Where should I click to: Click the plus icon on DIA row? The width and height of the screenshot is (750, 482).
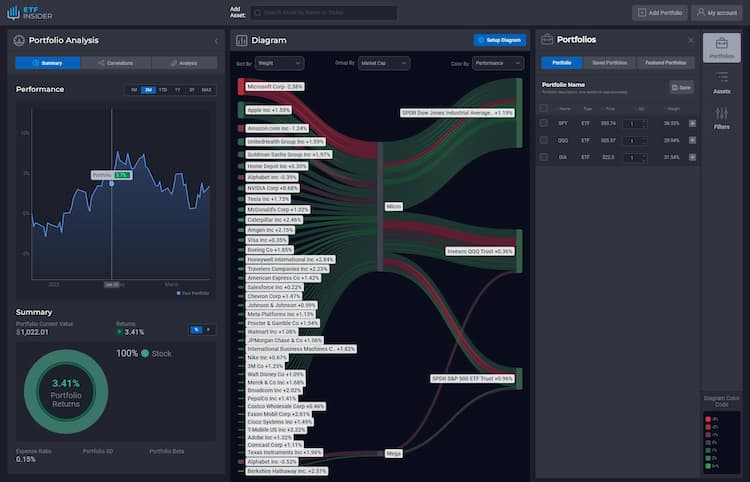(692, 157)
